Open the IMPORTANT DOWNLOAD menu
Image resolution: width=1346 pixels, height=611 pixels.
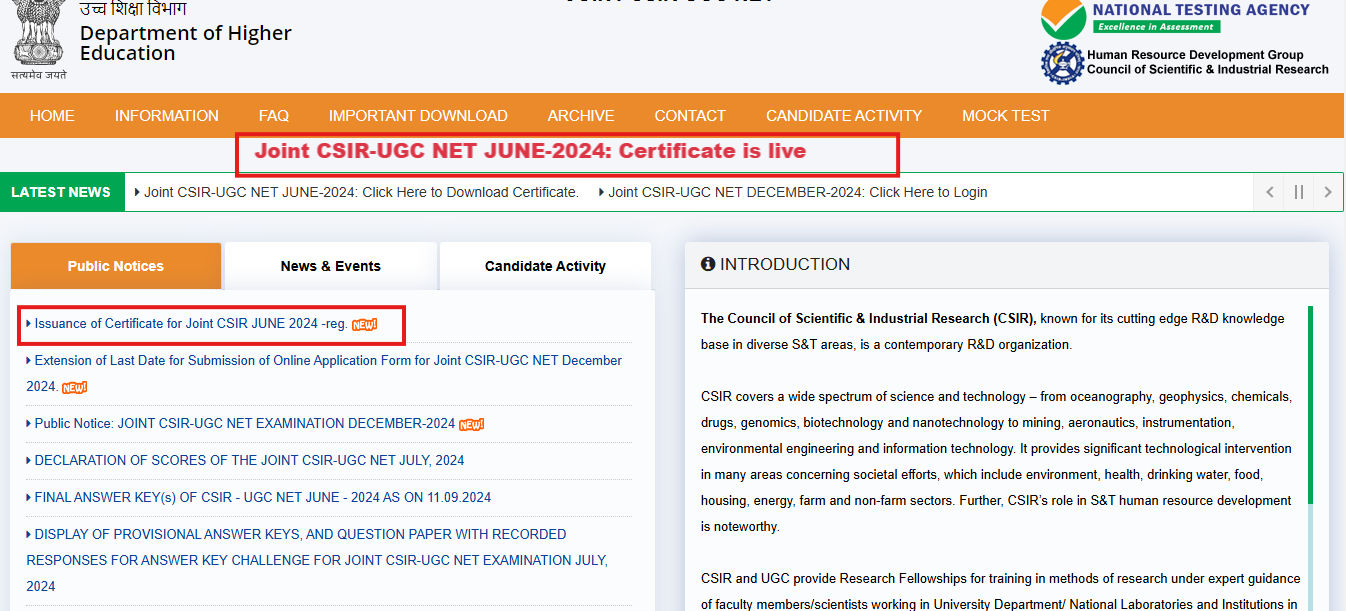coord(418,115)
